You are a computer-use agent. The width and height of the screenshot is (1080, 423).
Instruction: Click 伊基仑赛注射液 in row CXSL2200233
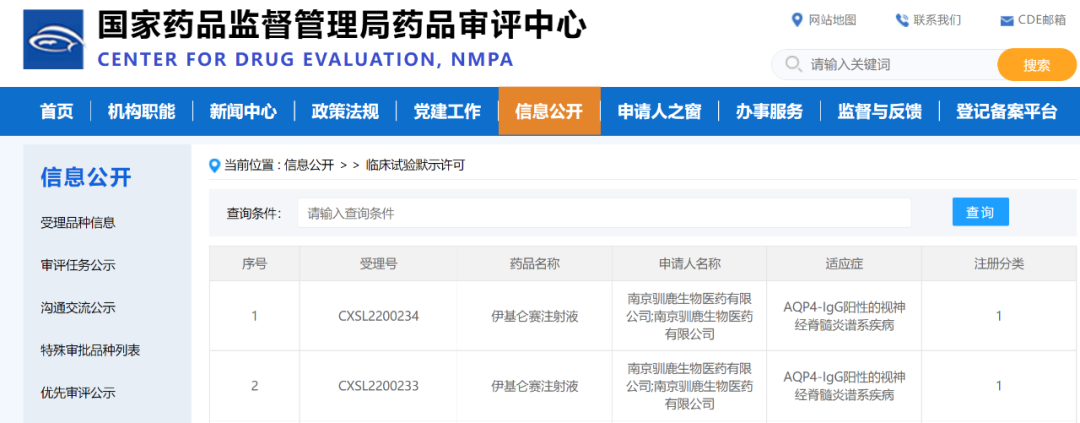[534, 386]
